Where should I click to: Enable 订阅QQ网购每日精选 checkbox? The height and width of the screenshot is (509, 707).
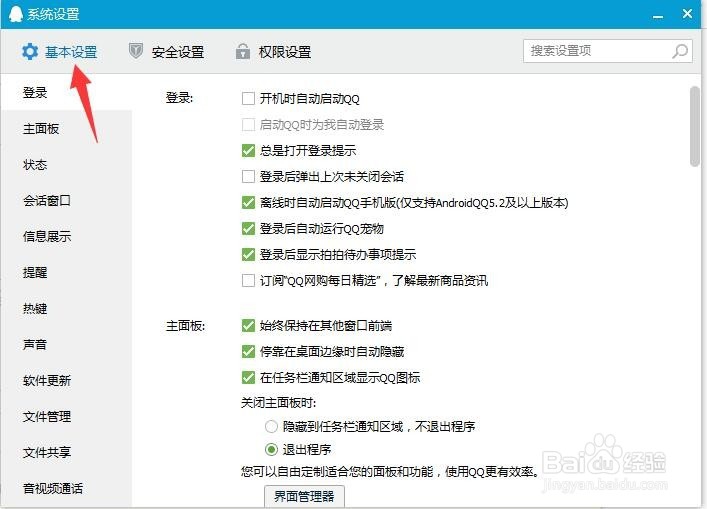248,280
